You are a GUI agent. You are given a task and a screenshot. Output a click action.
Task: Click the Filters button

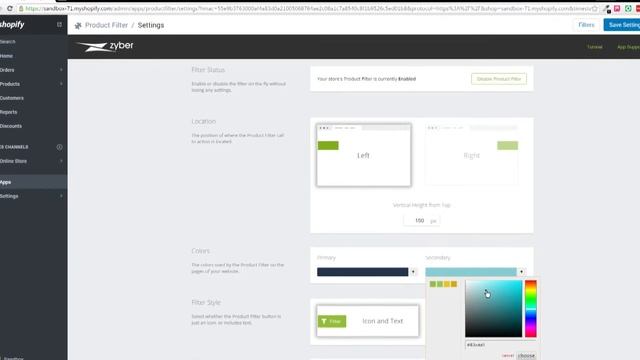pos(586,25)
